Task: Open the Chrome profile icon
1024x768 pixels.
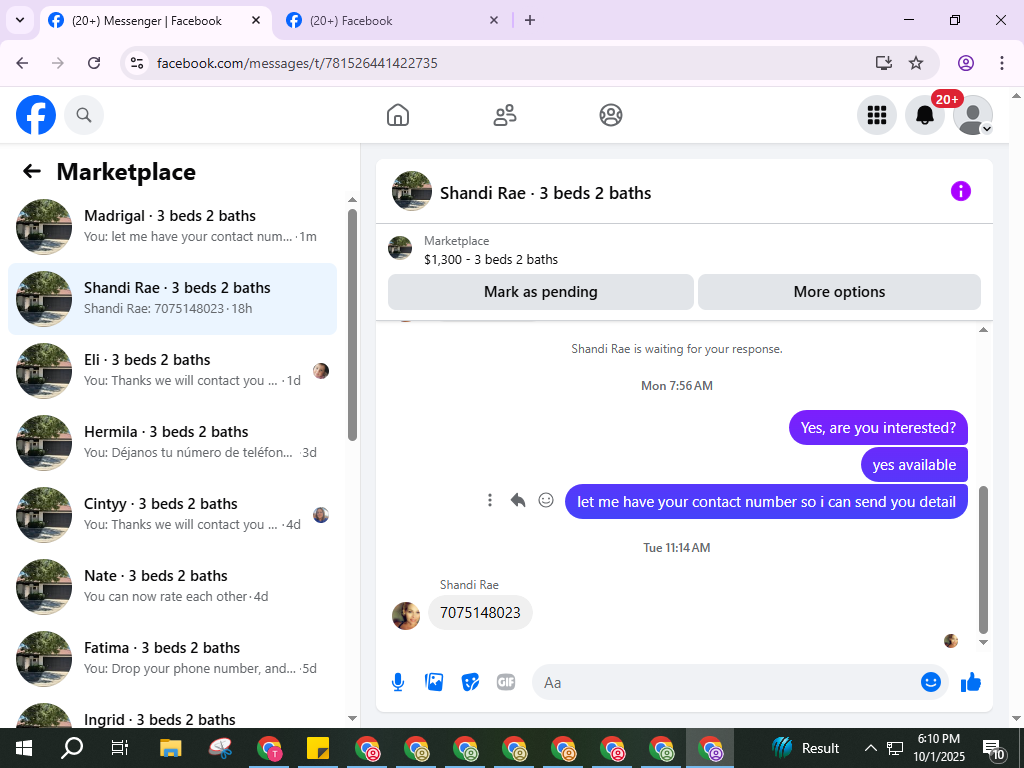Action: (x=966, y=63)
